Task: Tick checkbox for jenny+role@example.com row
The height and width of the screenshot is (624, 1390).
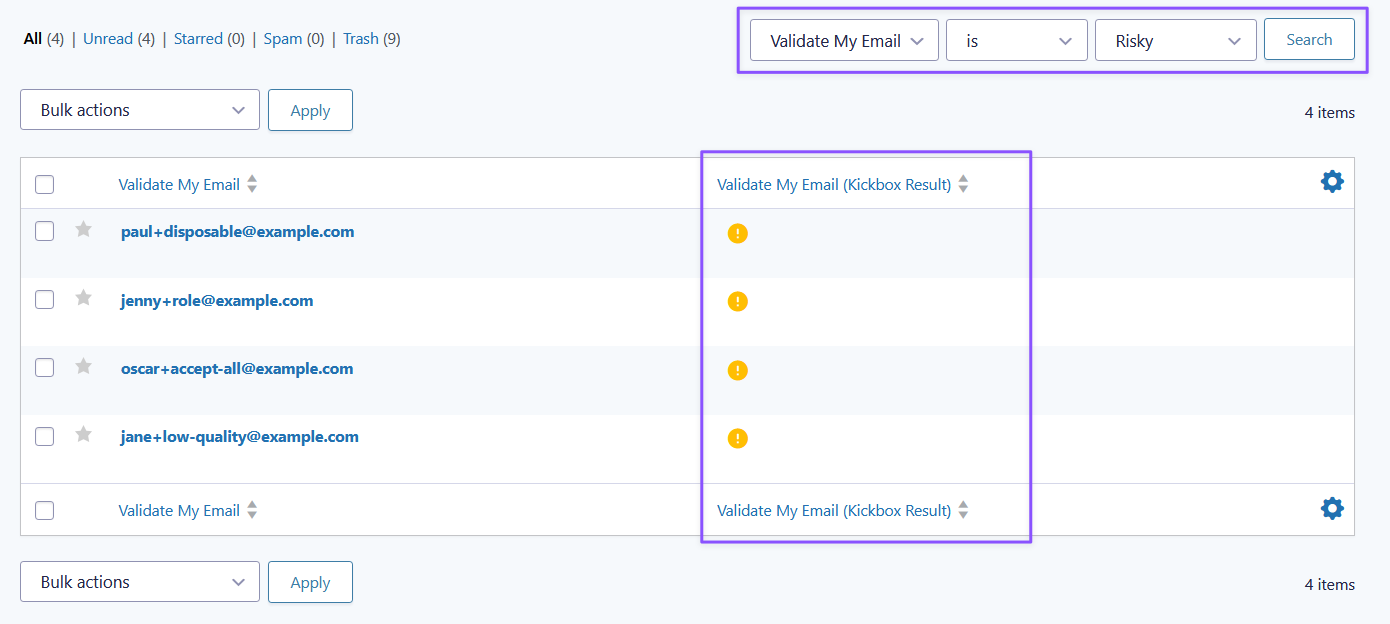Action: coord(44,299)
